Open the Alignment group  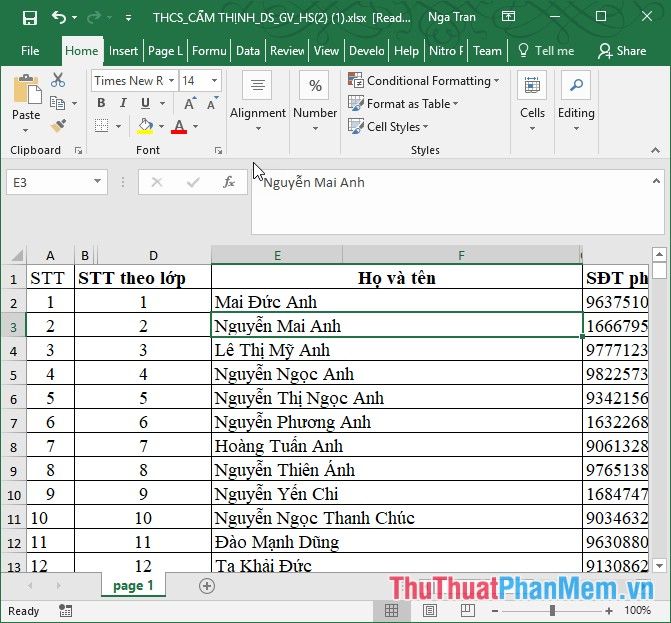pos(258,103)
